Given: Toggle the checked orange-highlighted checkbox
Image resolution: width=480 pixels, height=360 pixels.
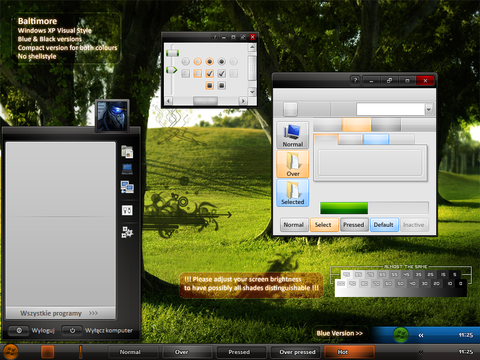Looking at the screenshot, I should 209,73.
